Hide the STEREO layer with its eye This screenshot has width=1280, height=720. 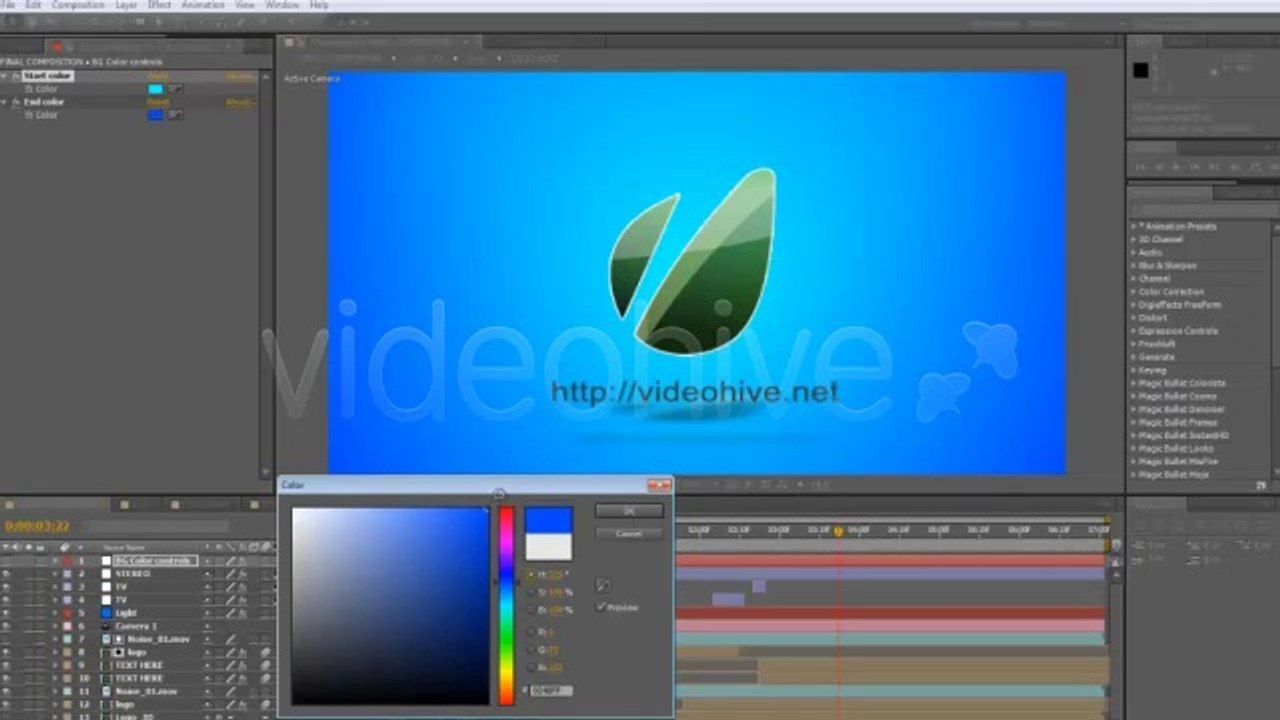(6, 574)
